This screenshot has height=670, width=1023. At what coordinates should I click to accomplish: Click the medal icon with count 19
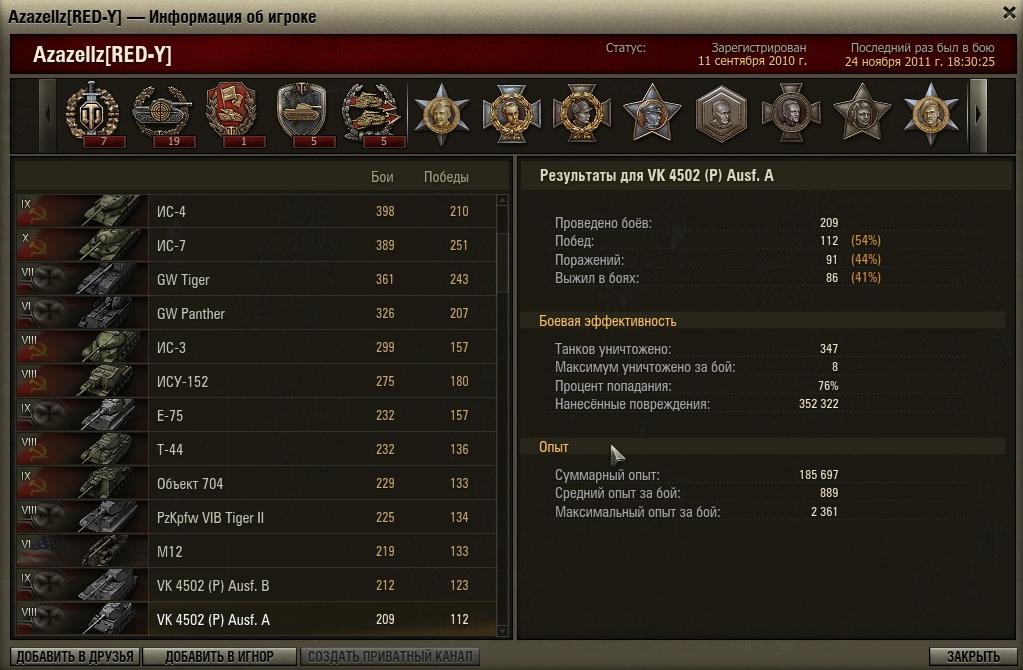162,114
